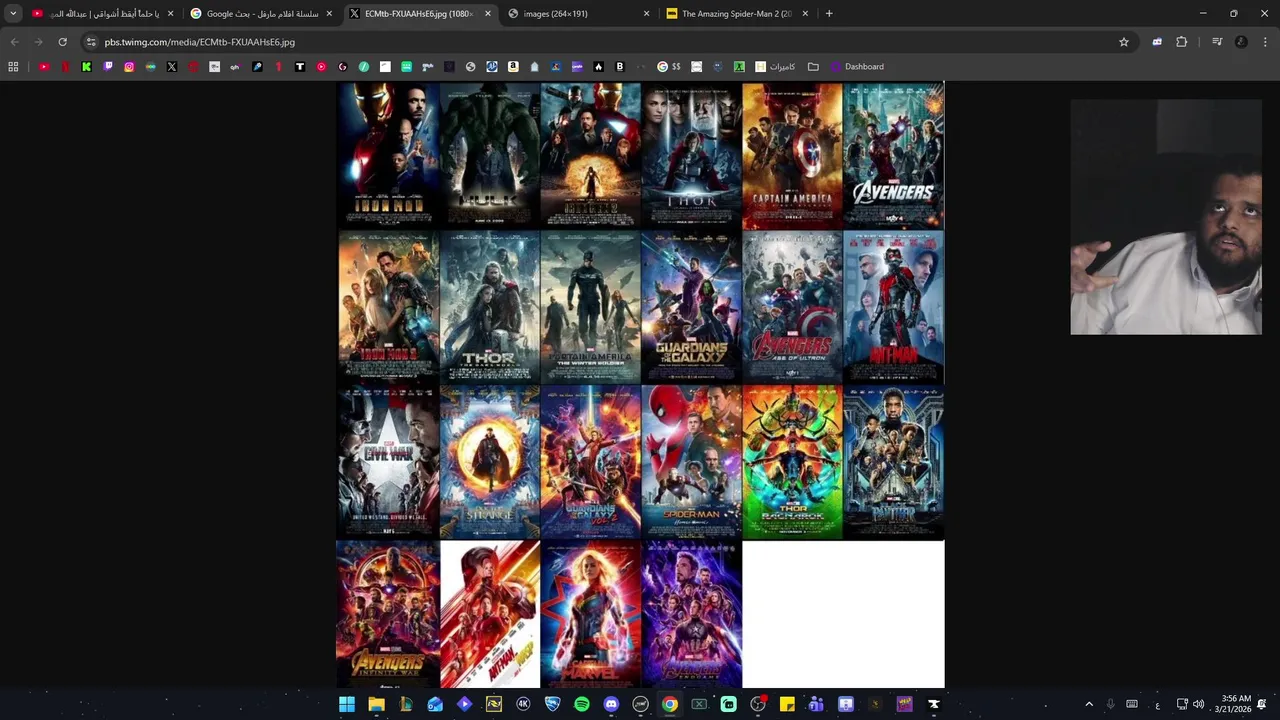Click the Spider-Man Homecoming poster
The height and width of the screenshot is (720, 1280).
[x=691, y=462]
